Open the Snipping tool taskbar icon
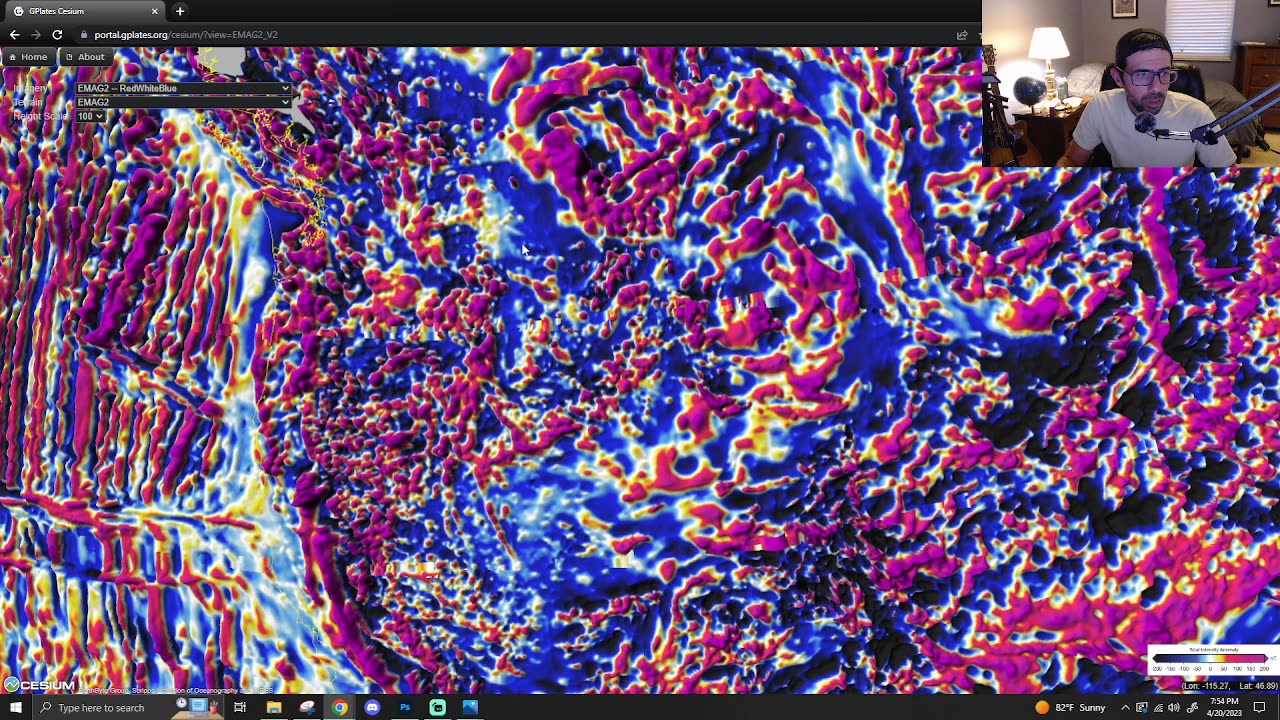The height and width of the screenshot is (720, 1280). tap(307, 708)
